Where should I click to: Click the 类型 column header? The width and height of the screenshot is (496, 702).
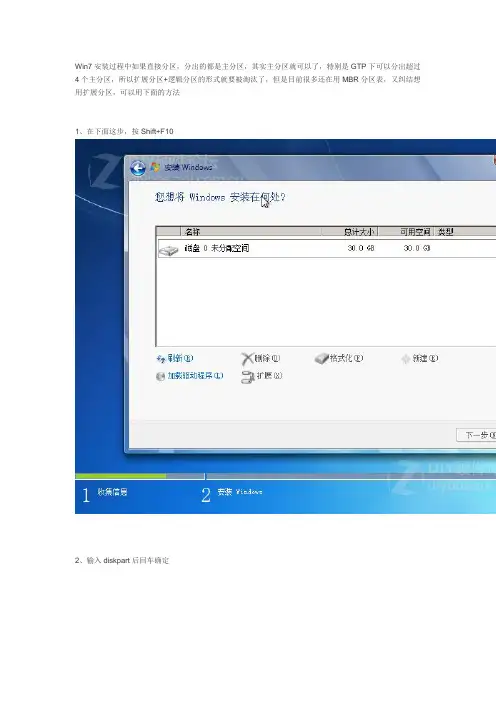click(x=465, y=231)
